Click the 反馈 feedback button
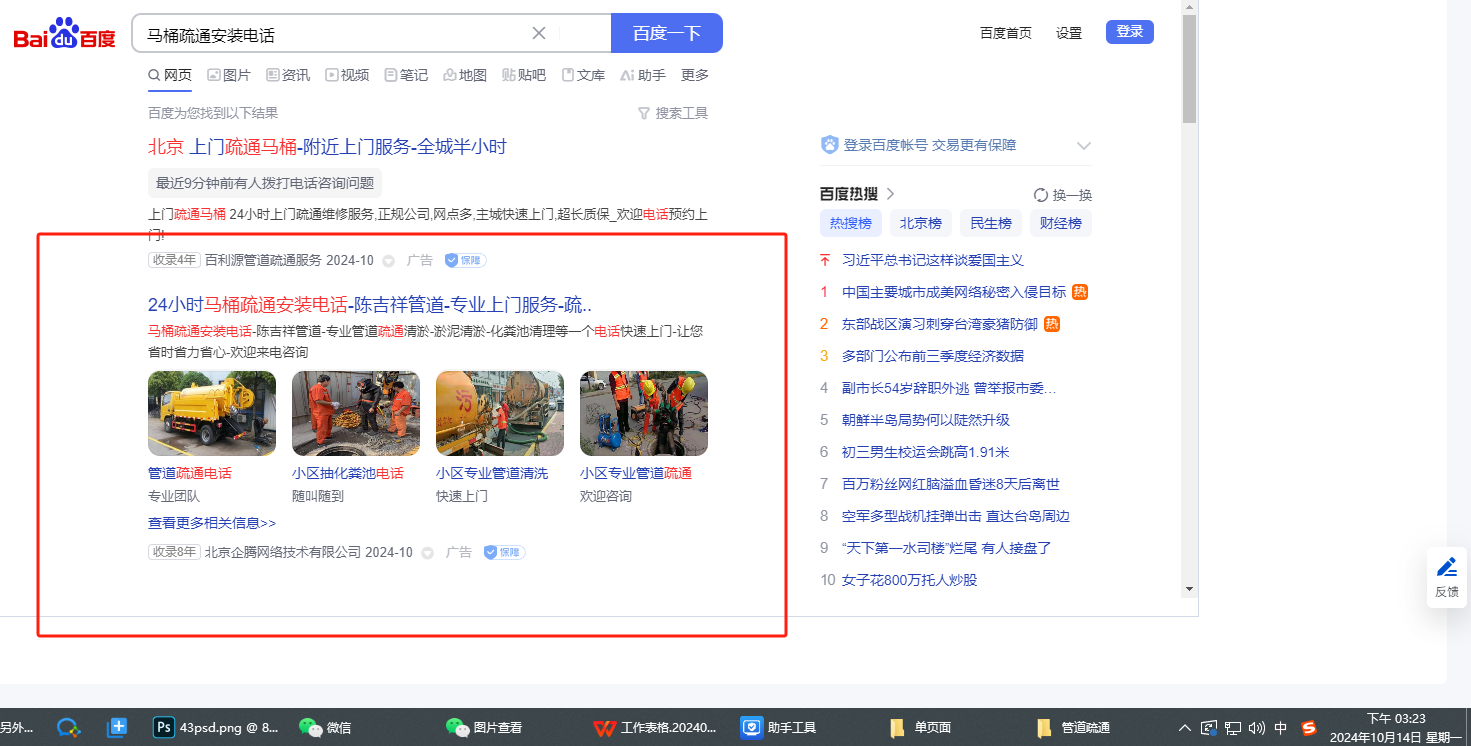The image size is (1471, 746). coord(1447,577)
